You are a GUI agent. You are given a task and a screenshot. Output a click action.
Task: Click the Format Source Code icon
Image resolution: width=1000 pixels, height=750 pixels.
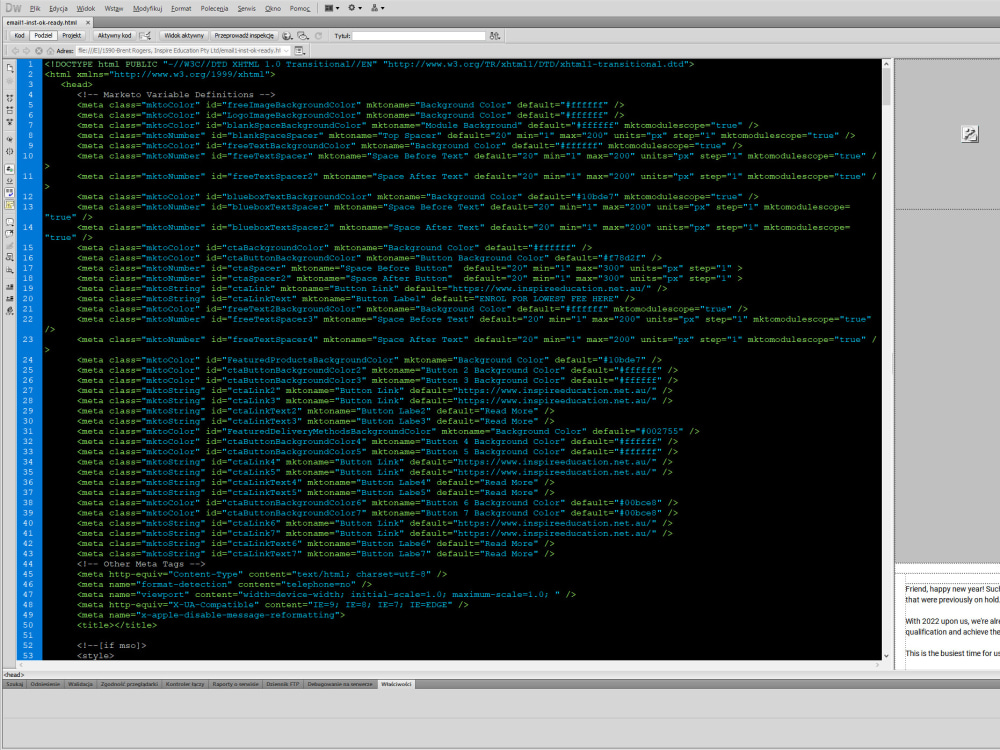click(x=10, y=311)
